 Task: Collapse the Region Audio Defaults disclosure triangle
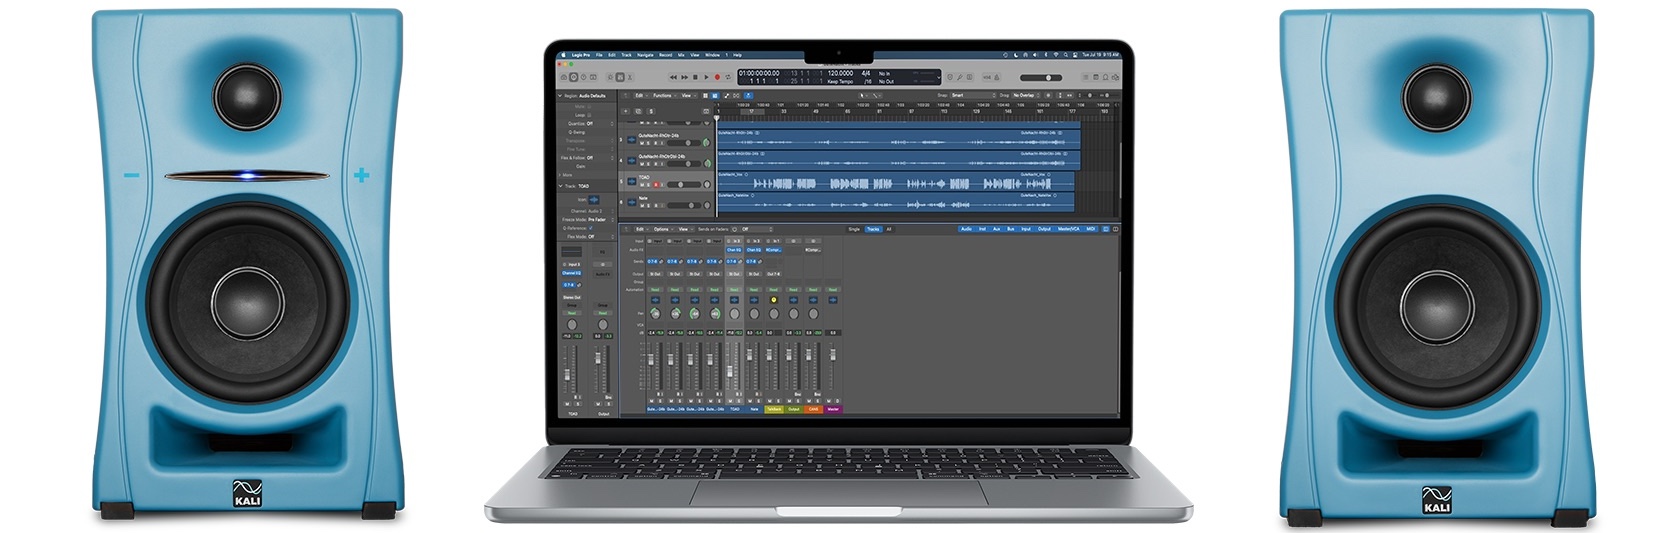click(560, 95)
